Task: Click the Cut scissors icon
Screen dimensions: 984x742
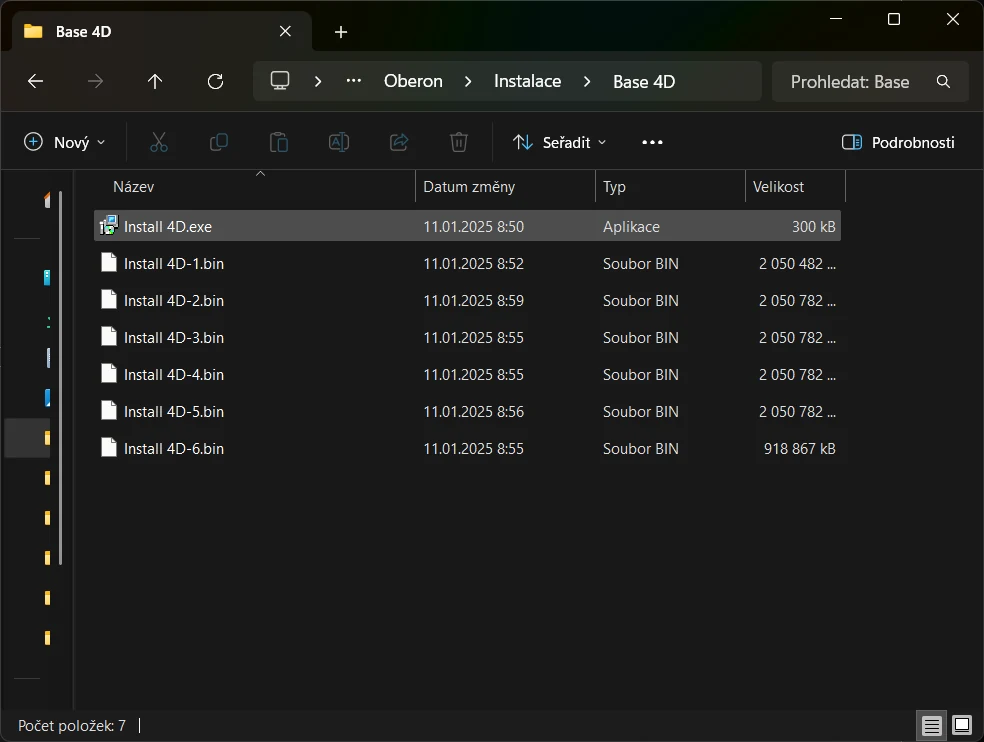Action: click(x=159, y=142)
